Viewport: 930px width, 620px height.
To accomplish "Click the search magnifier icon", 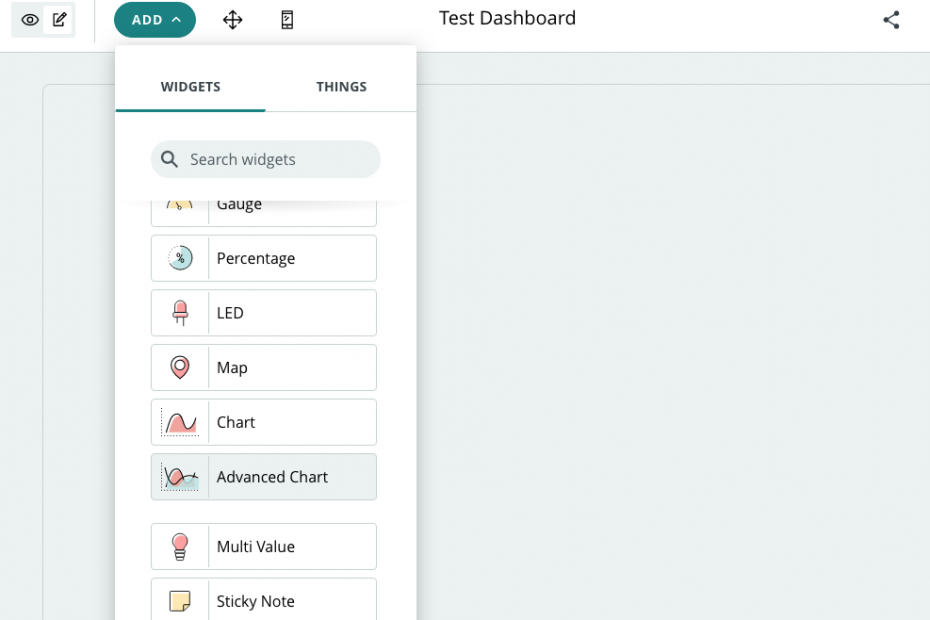I will (x=170, y=159).
